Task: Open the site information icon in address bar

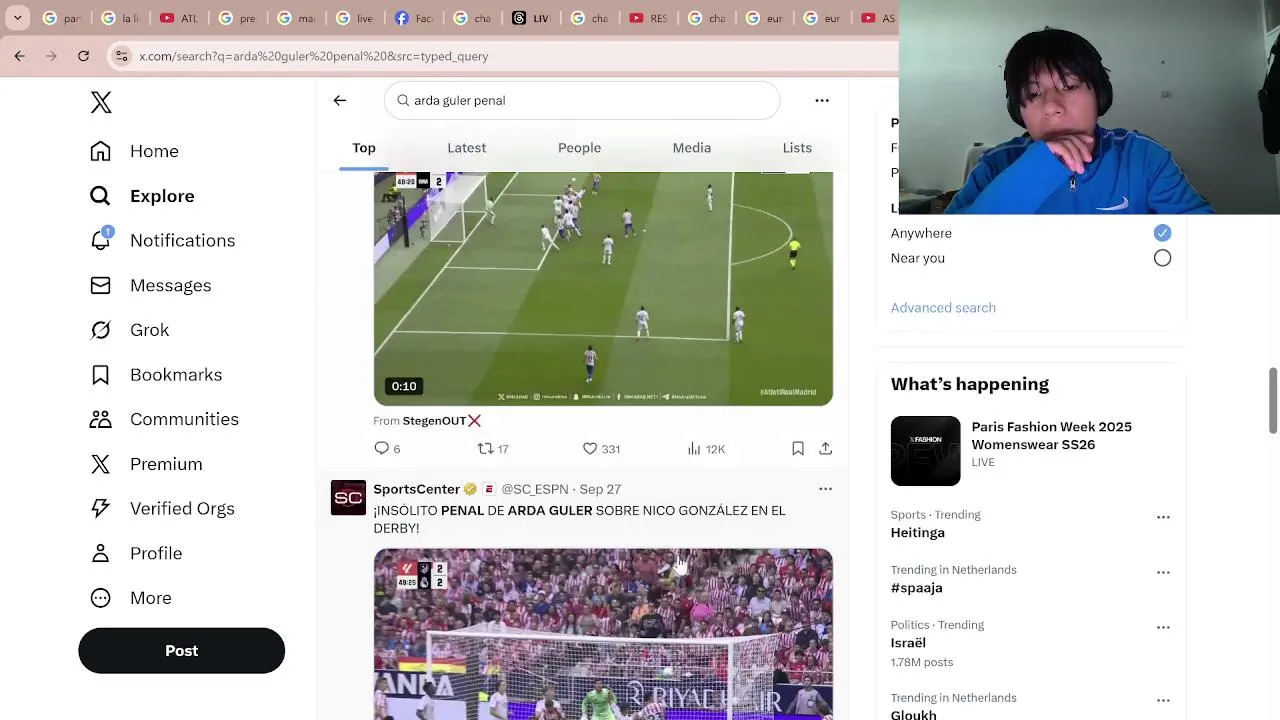Action: (x=121, y=56)
